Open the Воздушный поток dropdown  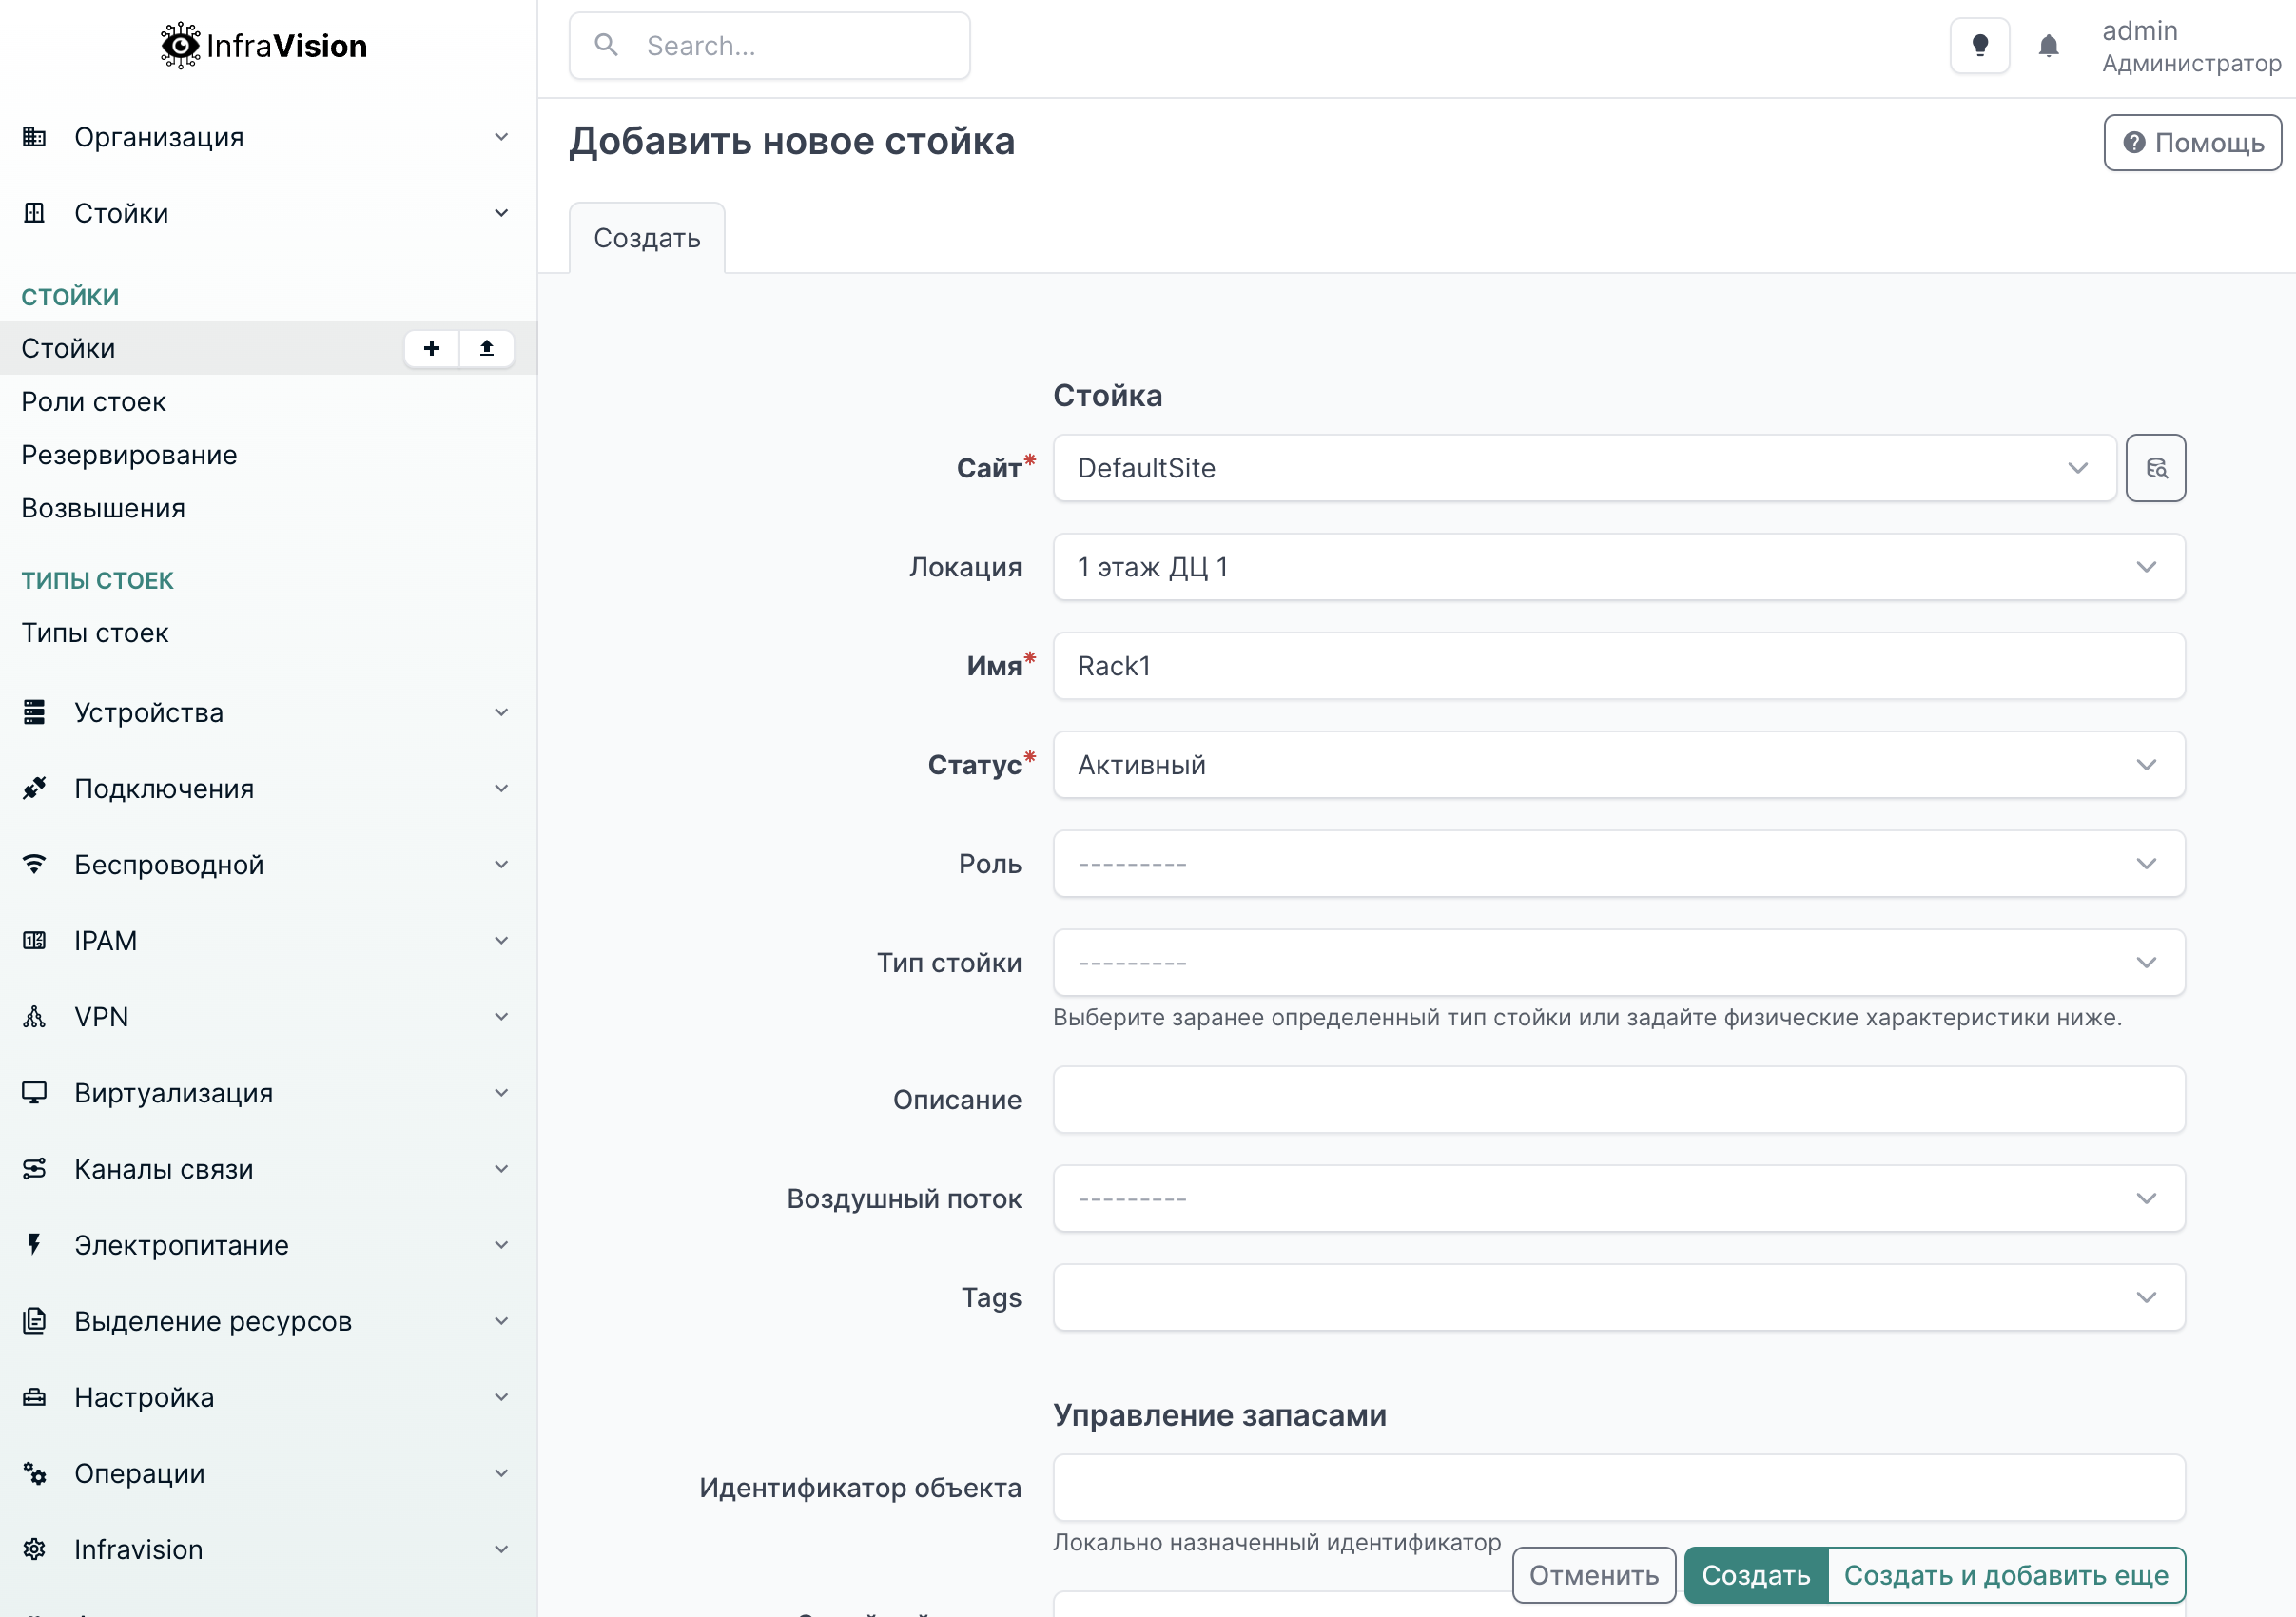tap(1618, 1198)
